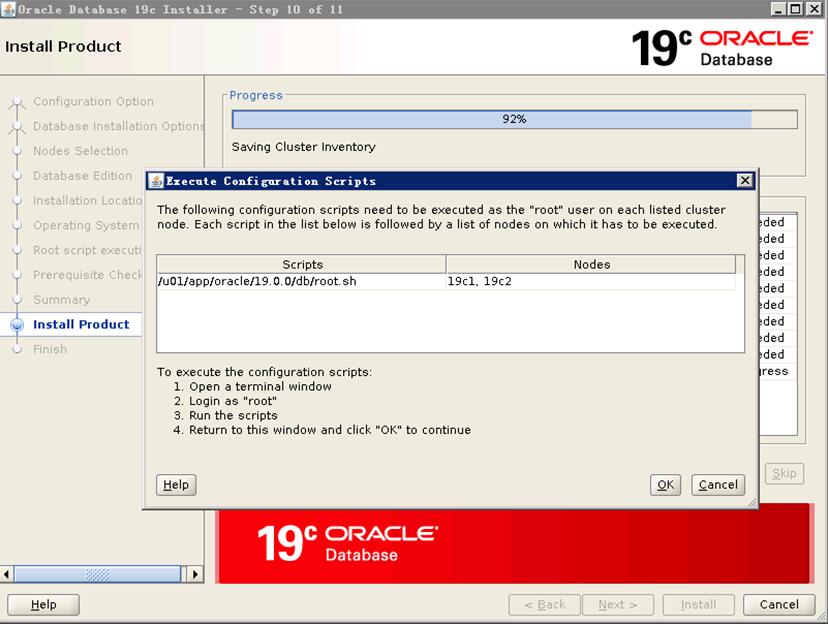Image resolution: width=828 pixels, height=627 pixels.
Task: Click the 92% progress bar
Action: tap(514, 119)
